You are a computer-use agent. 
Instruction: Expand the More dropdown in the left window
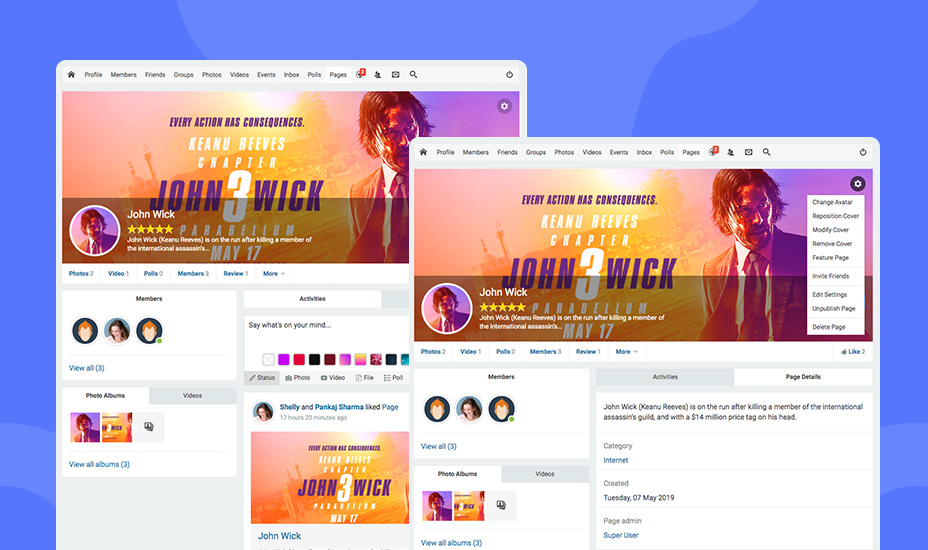point(274,274)
